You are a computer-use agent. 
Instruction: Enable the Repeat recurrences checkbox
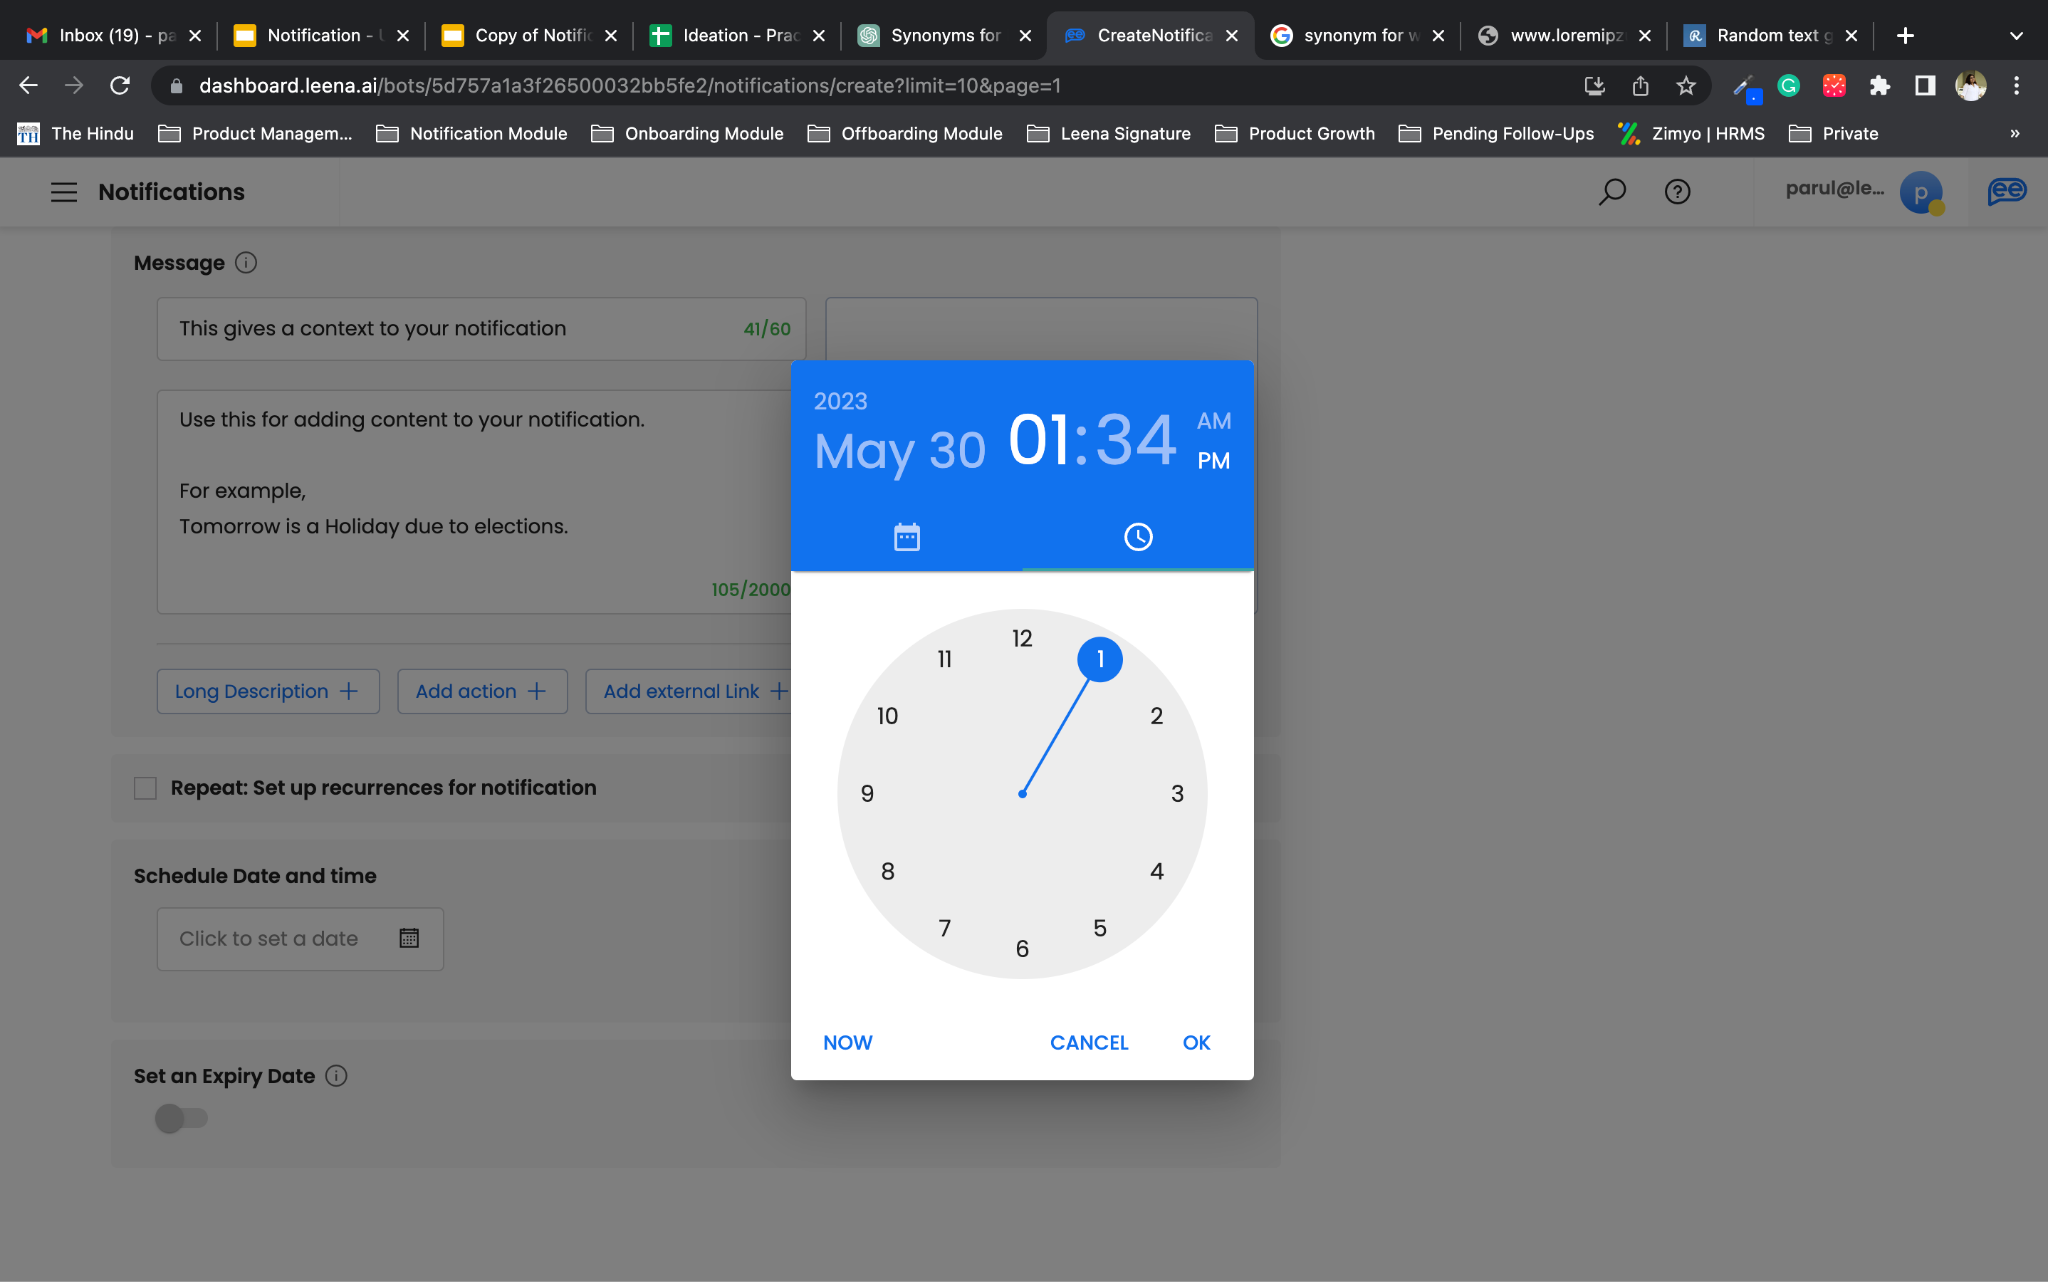point(146,788)
